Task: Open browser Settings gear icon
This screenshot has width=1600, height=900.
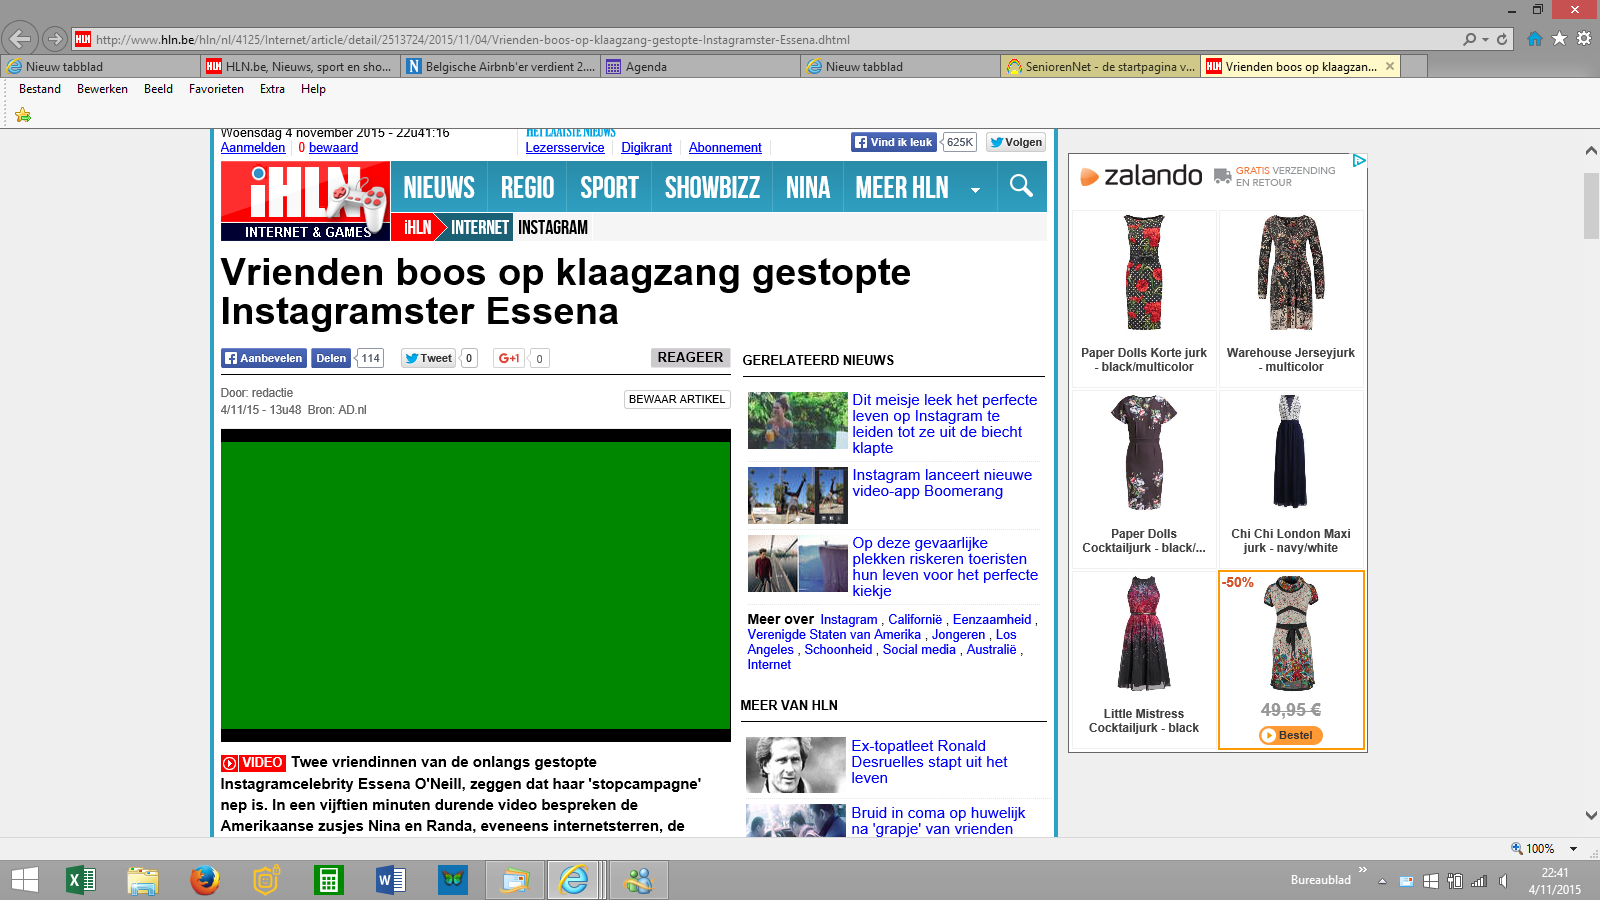Action: pos(1584,39)
